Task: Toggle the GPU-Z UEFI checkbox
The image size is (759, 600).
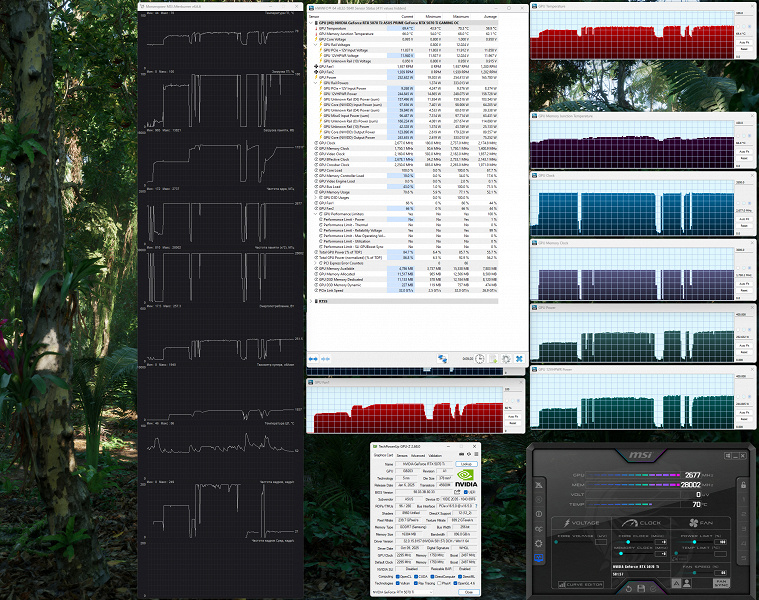Action: [466, 492]
